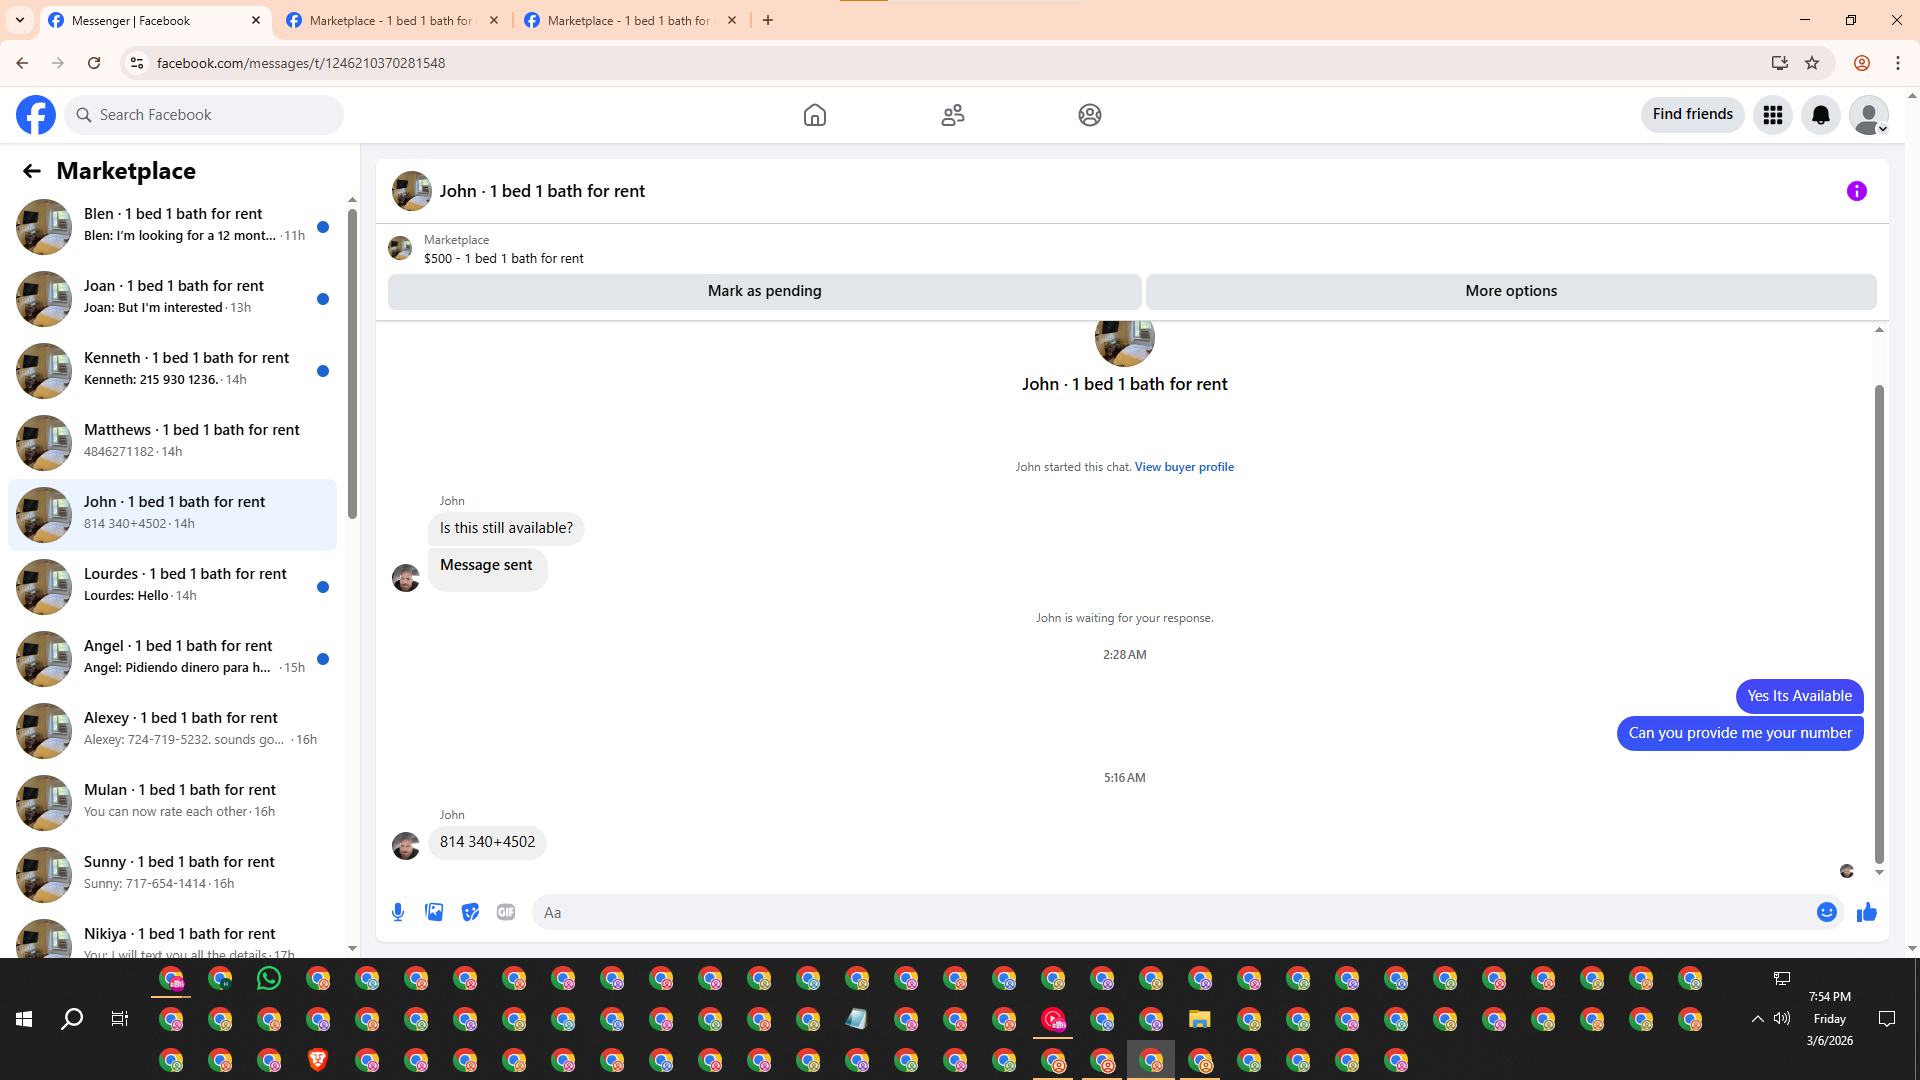Send a thumbs-up like

pyautogui.click(x=1866, y=912)
